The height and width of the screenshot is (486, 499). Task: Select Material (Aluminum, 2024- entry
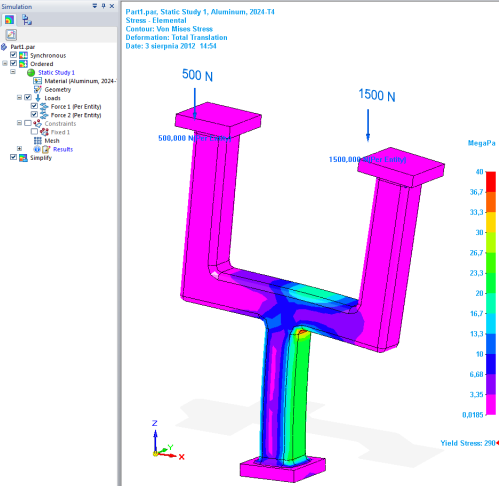pos(80,81)
